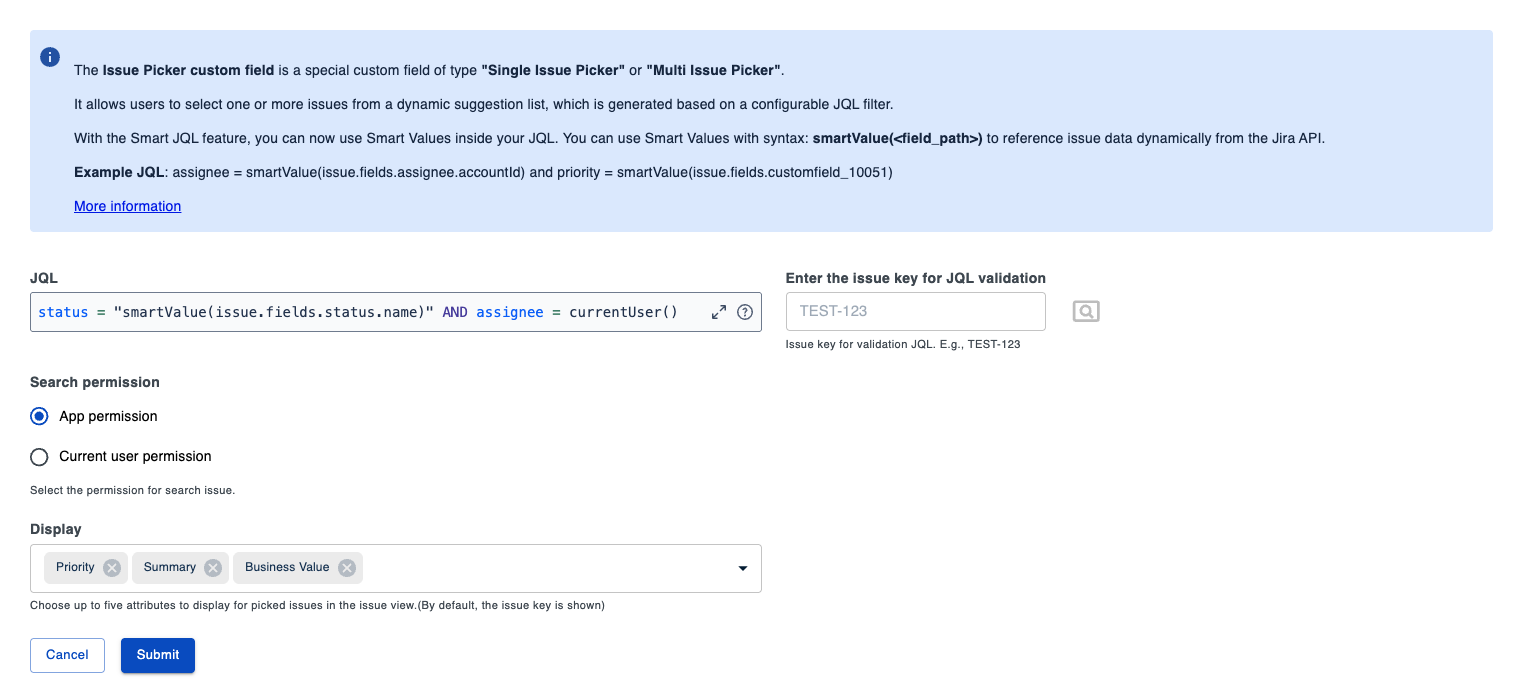
Task: Click the info icon in the banner
Action: point(49,57)
